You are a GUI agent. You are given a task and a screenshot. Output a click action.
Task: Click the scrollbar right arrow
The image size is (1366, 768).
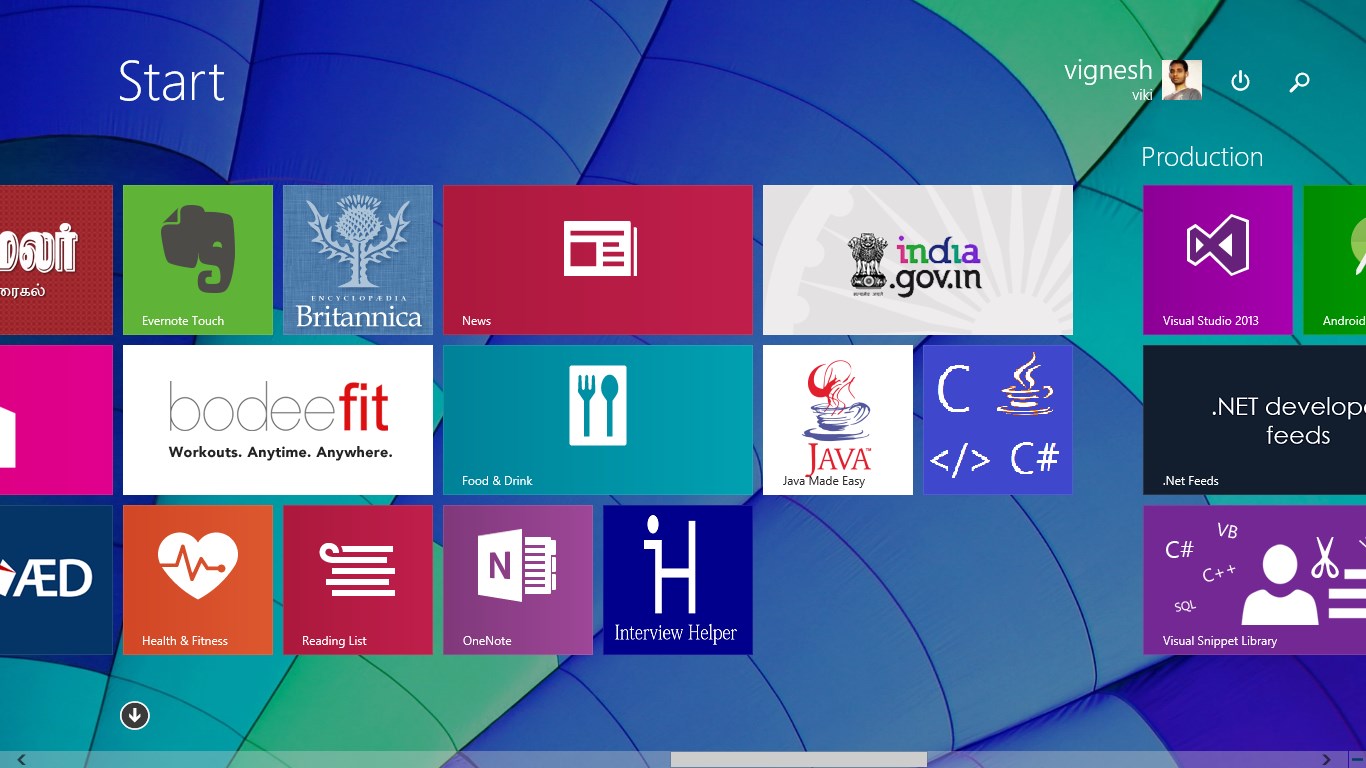(1327, 760)
